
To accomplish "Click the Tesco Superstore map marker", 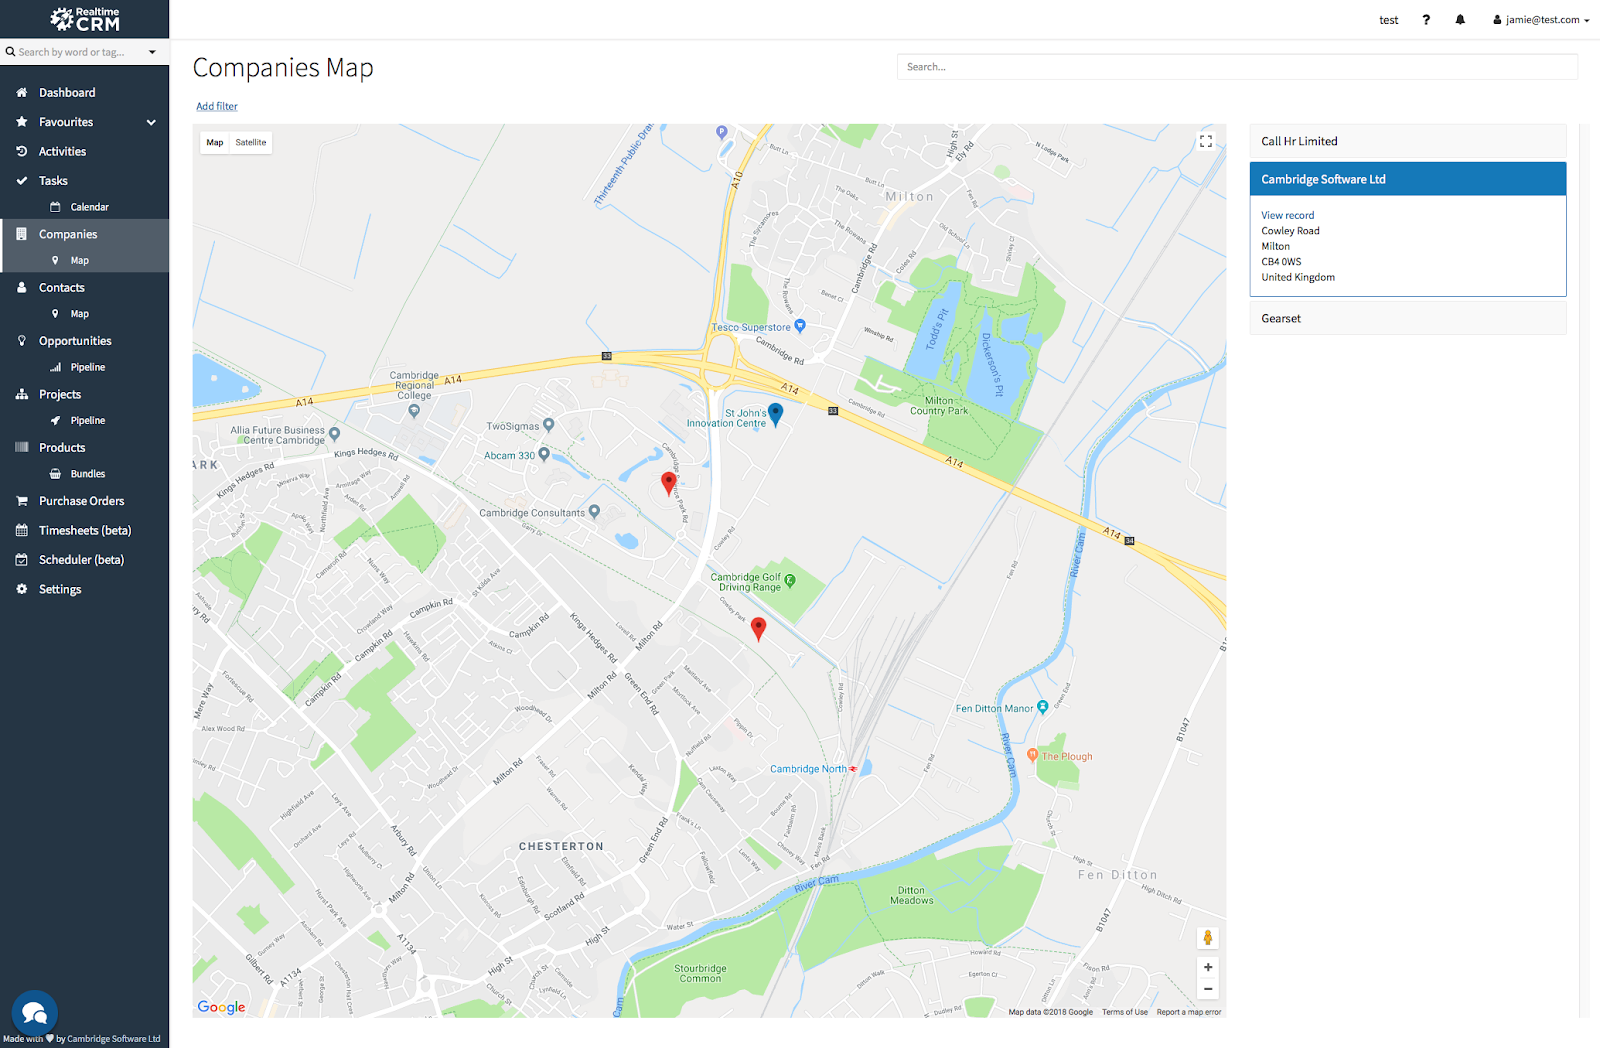I will click(800, 326).
